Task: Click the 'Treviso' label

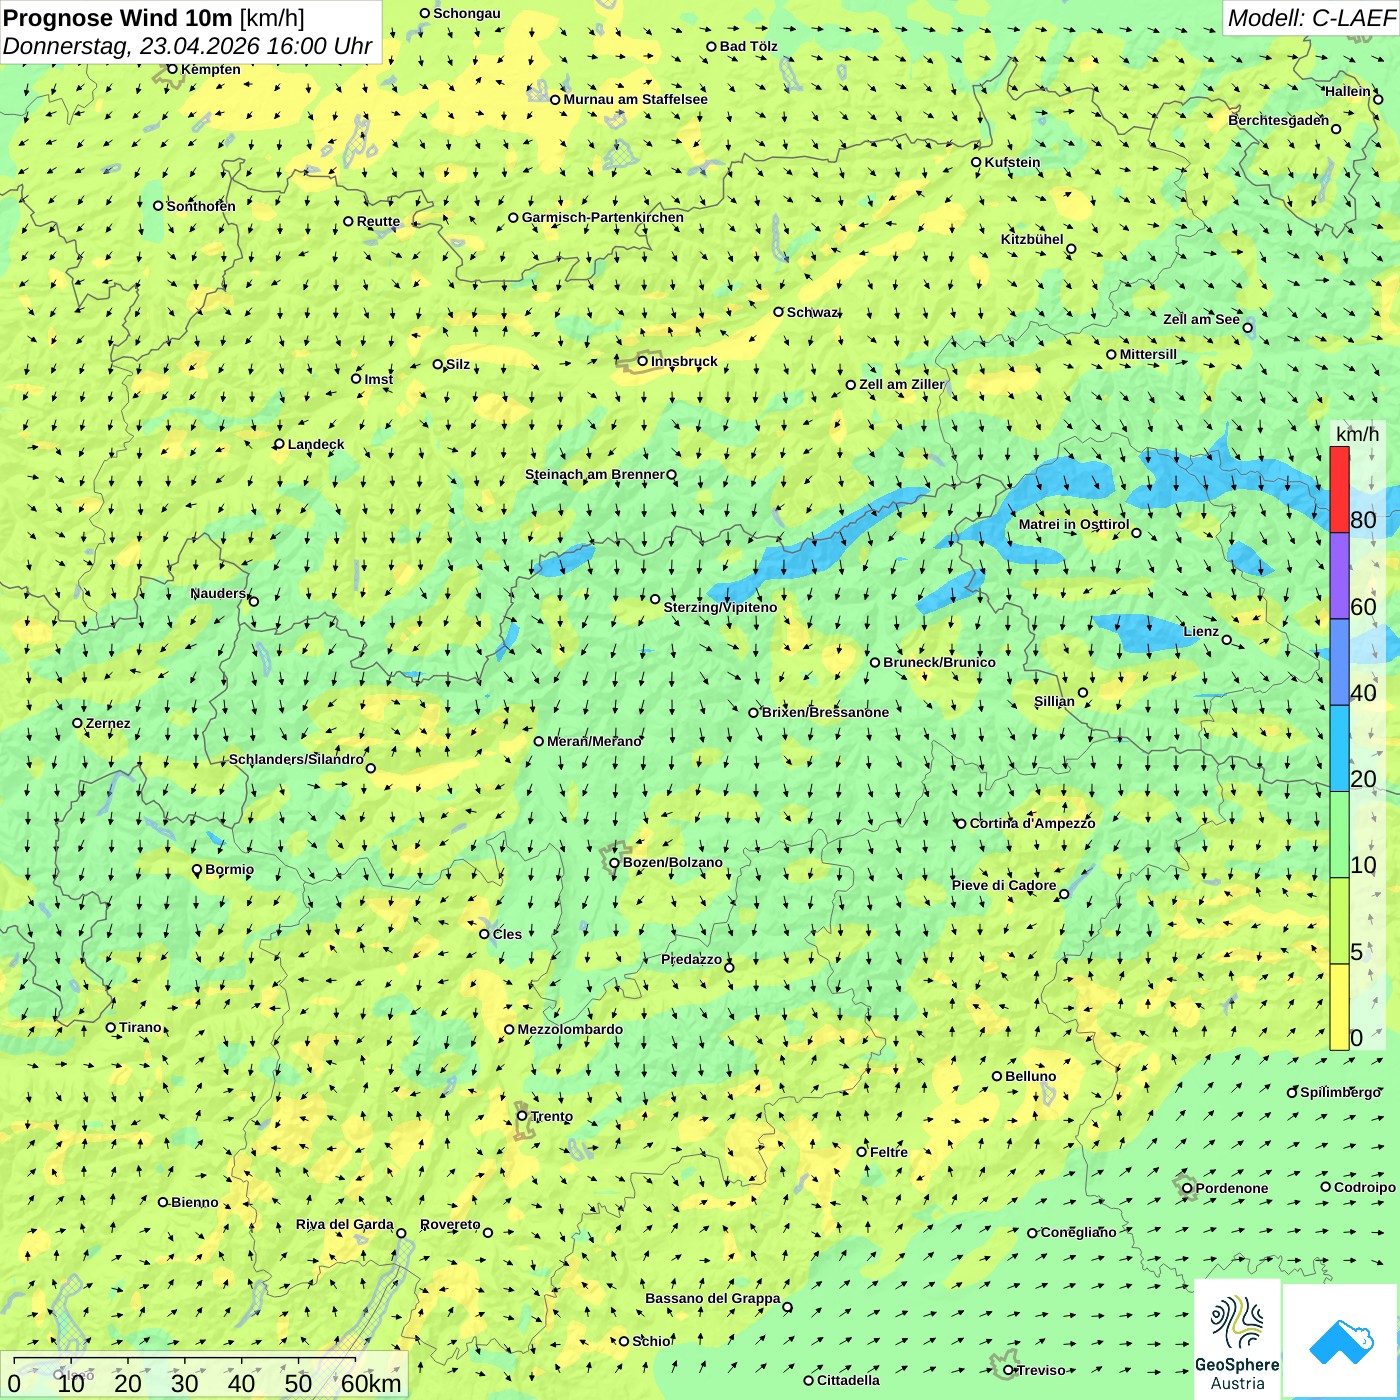Action: (1041, 1370)
